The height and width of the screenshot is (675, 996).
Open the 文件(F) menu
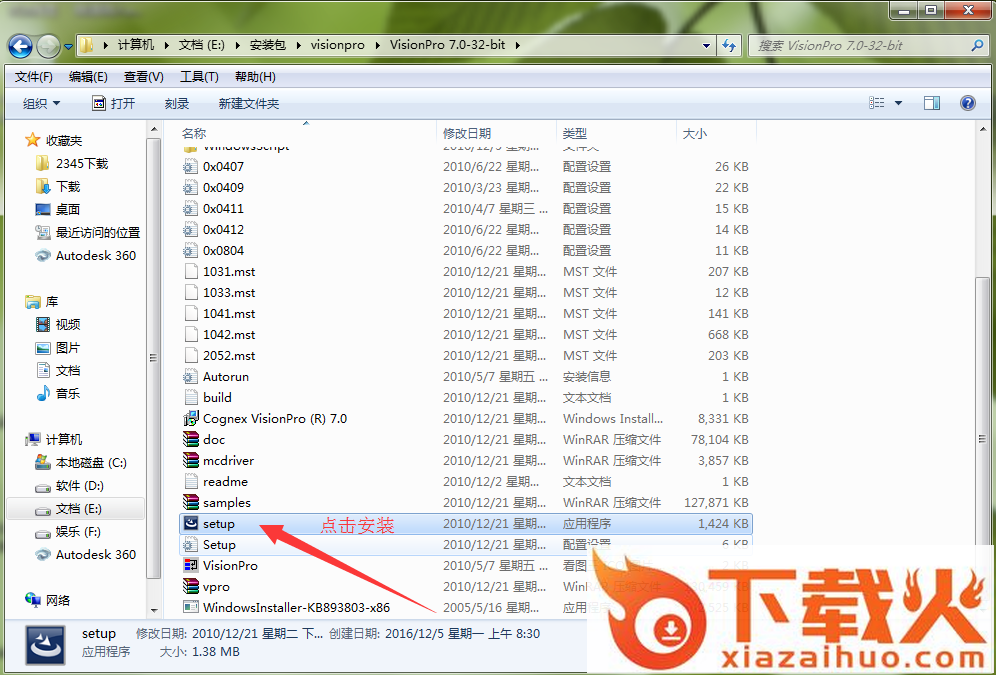click(34, 77)
